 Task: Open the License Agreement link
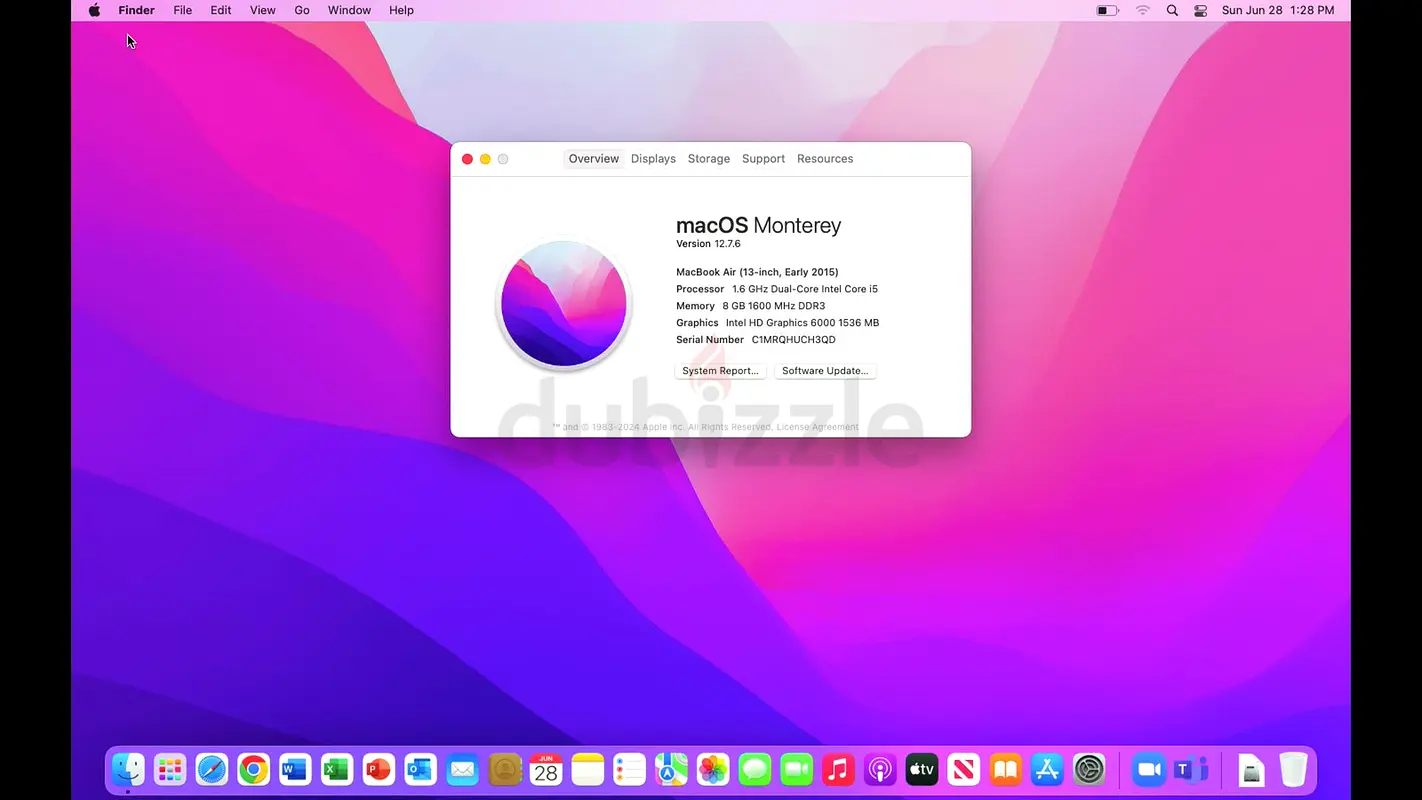(818, 427)
